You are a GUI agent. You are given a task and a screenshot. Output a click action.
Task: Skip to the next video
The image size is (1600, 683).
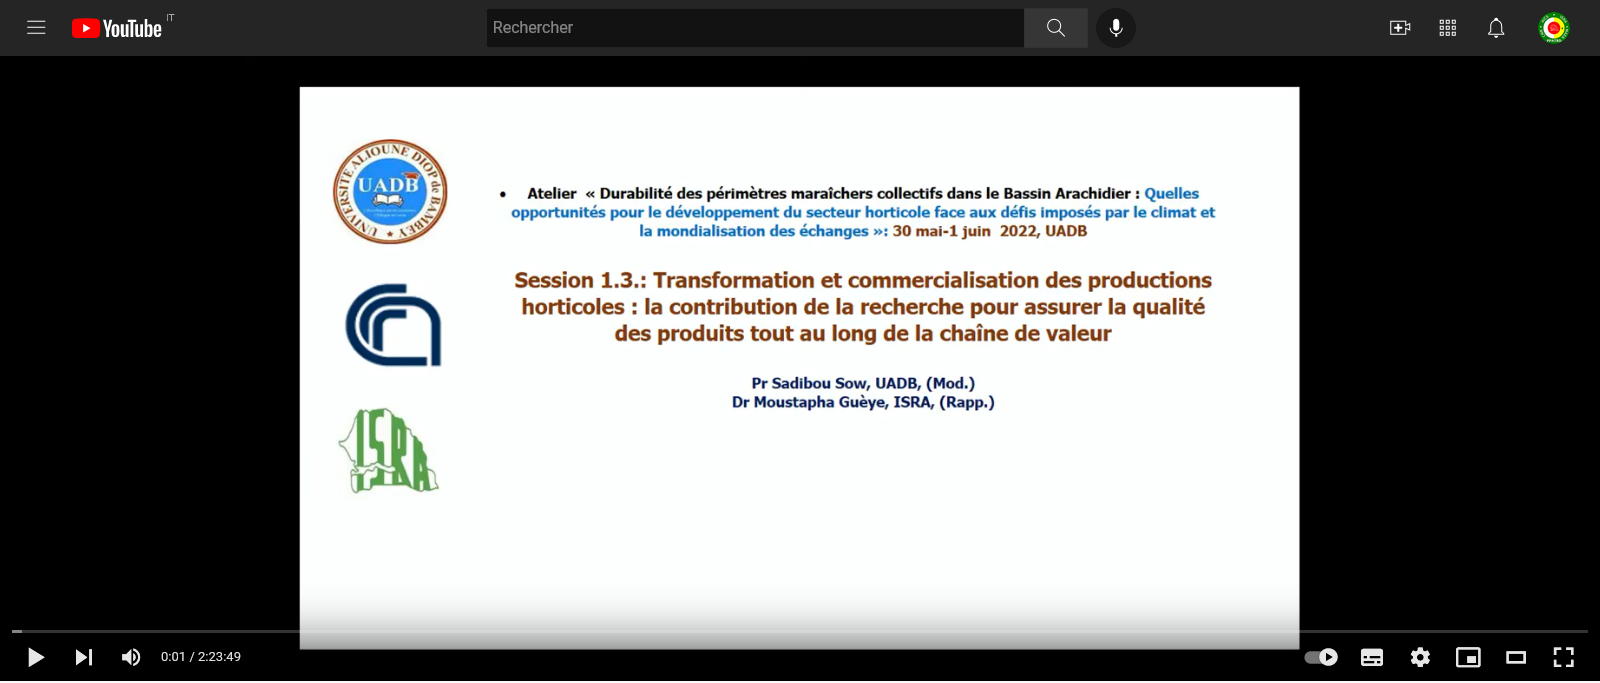(x=84, y=657)
